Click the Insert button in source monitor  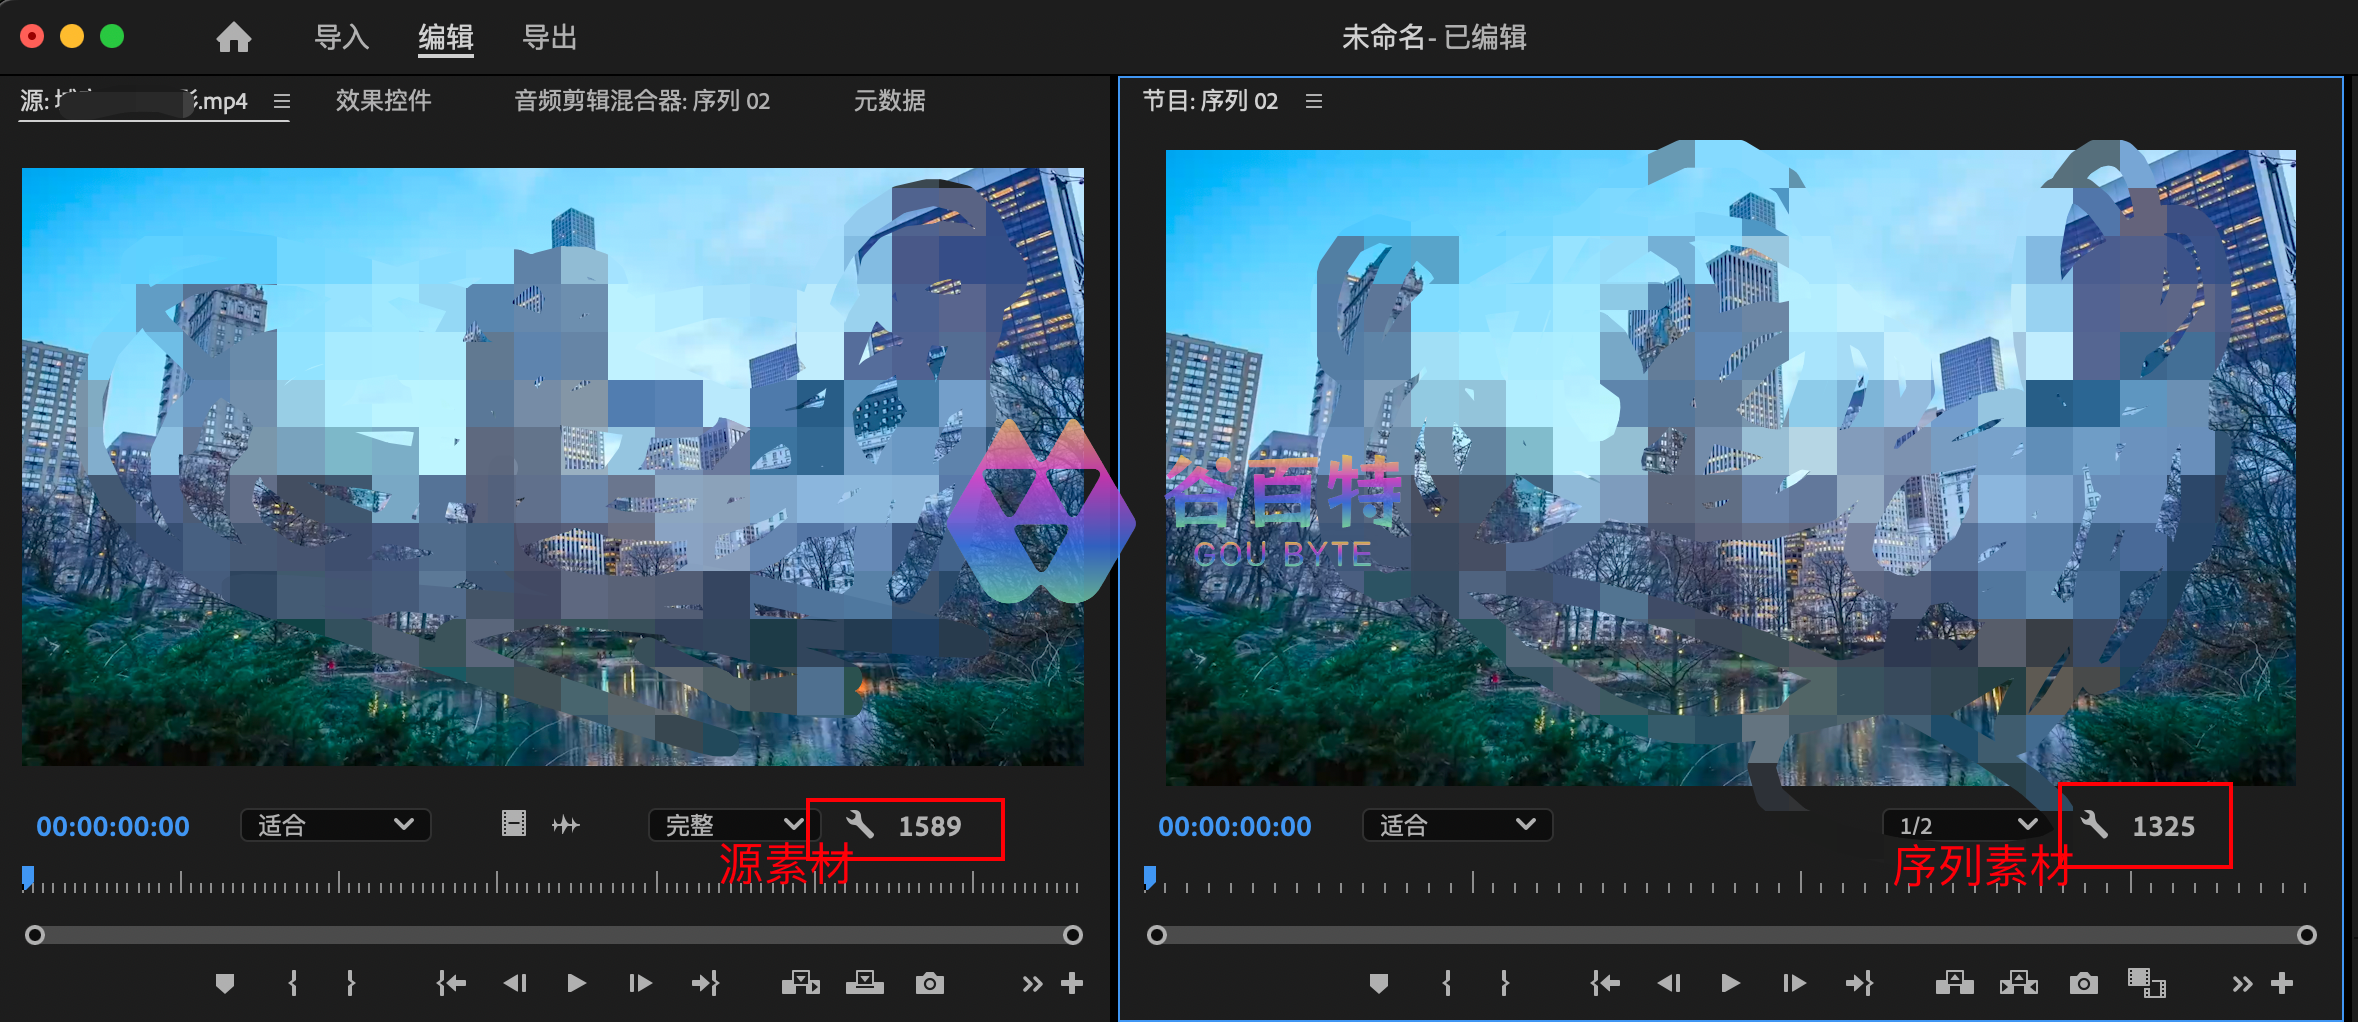click(x=800, y=984)
